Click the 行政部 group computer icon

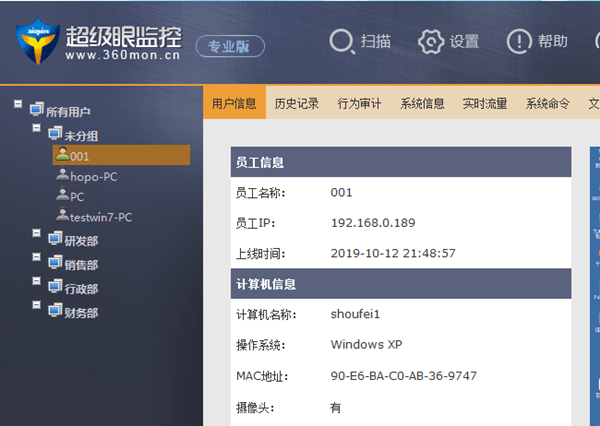(x=55, y=286)
